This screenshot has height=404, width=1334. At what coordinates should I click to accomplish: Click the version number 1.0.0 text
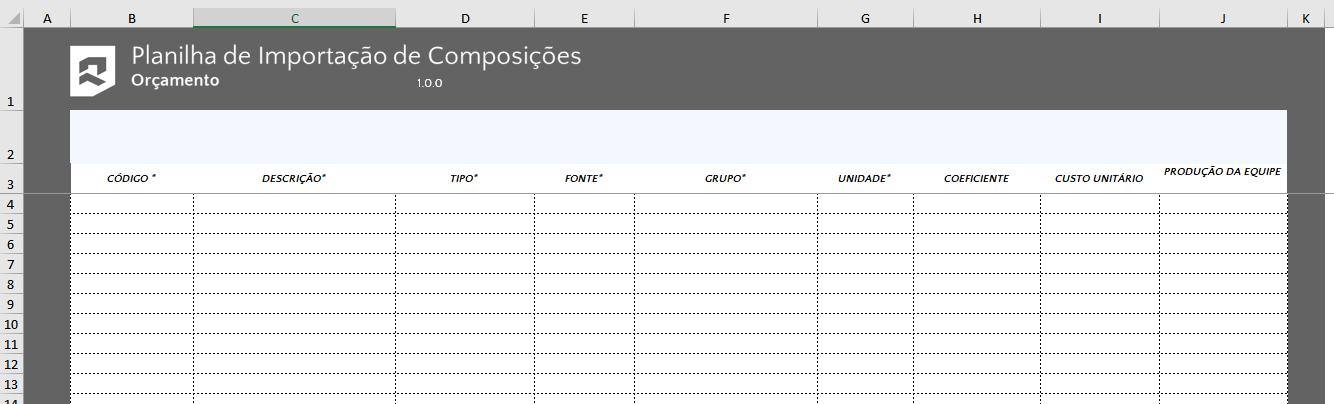click(429, 83)
